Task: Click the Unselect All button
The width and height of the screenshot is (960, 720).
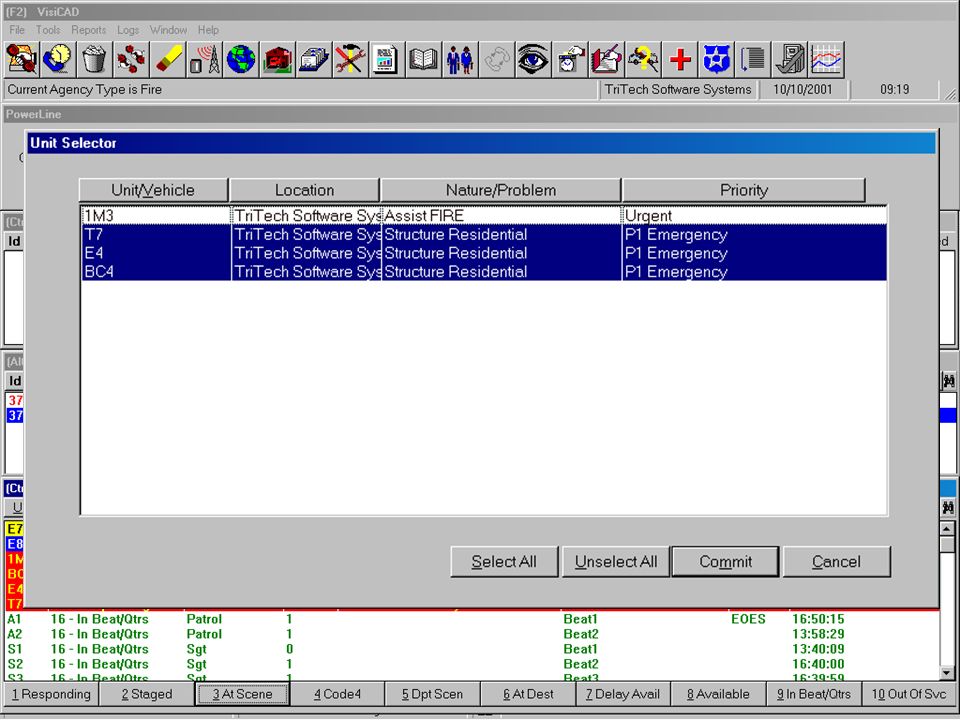Action: coord(615,561)
